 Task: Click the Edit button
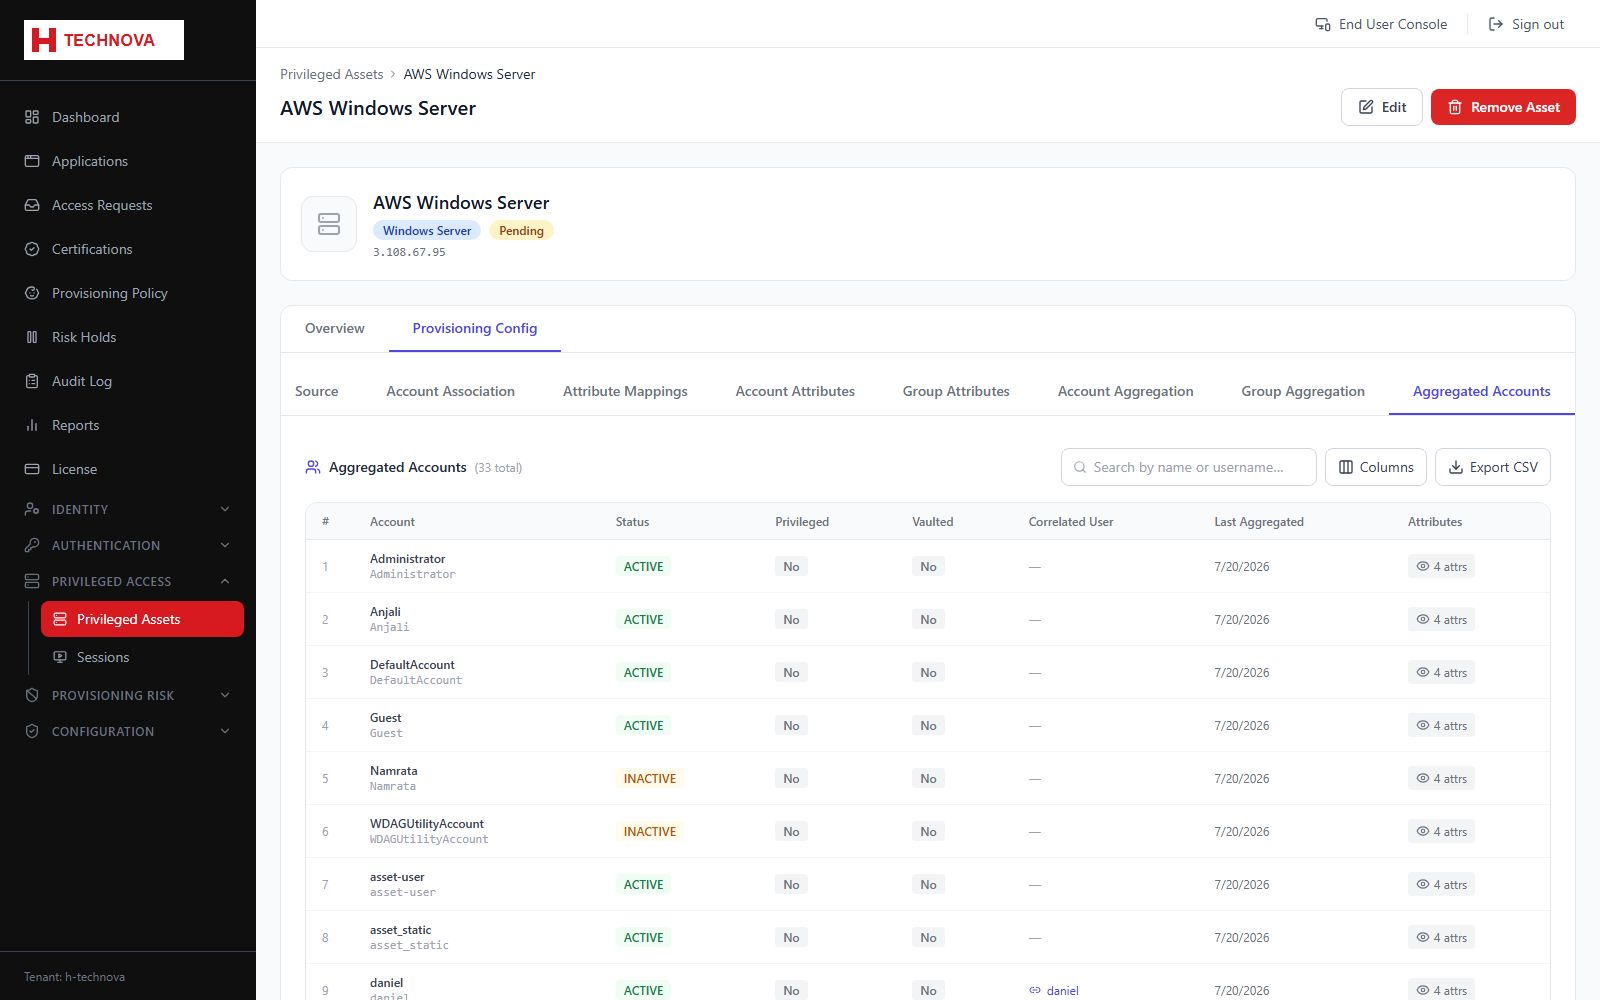(x=1382, y=107)
